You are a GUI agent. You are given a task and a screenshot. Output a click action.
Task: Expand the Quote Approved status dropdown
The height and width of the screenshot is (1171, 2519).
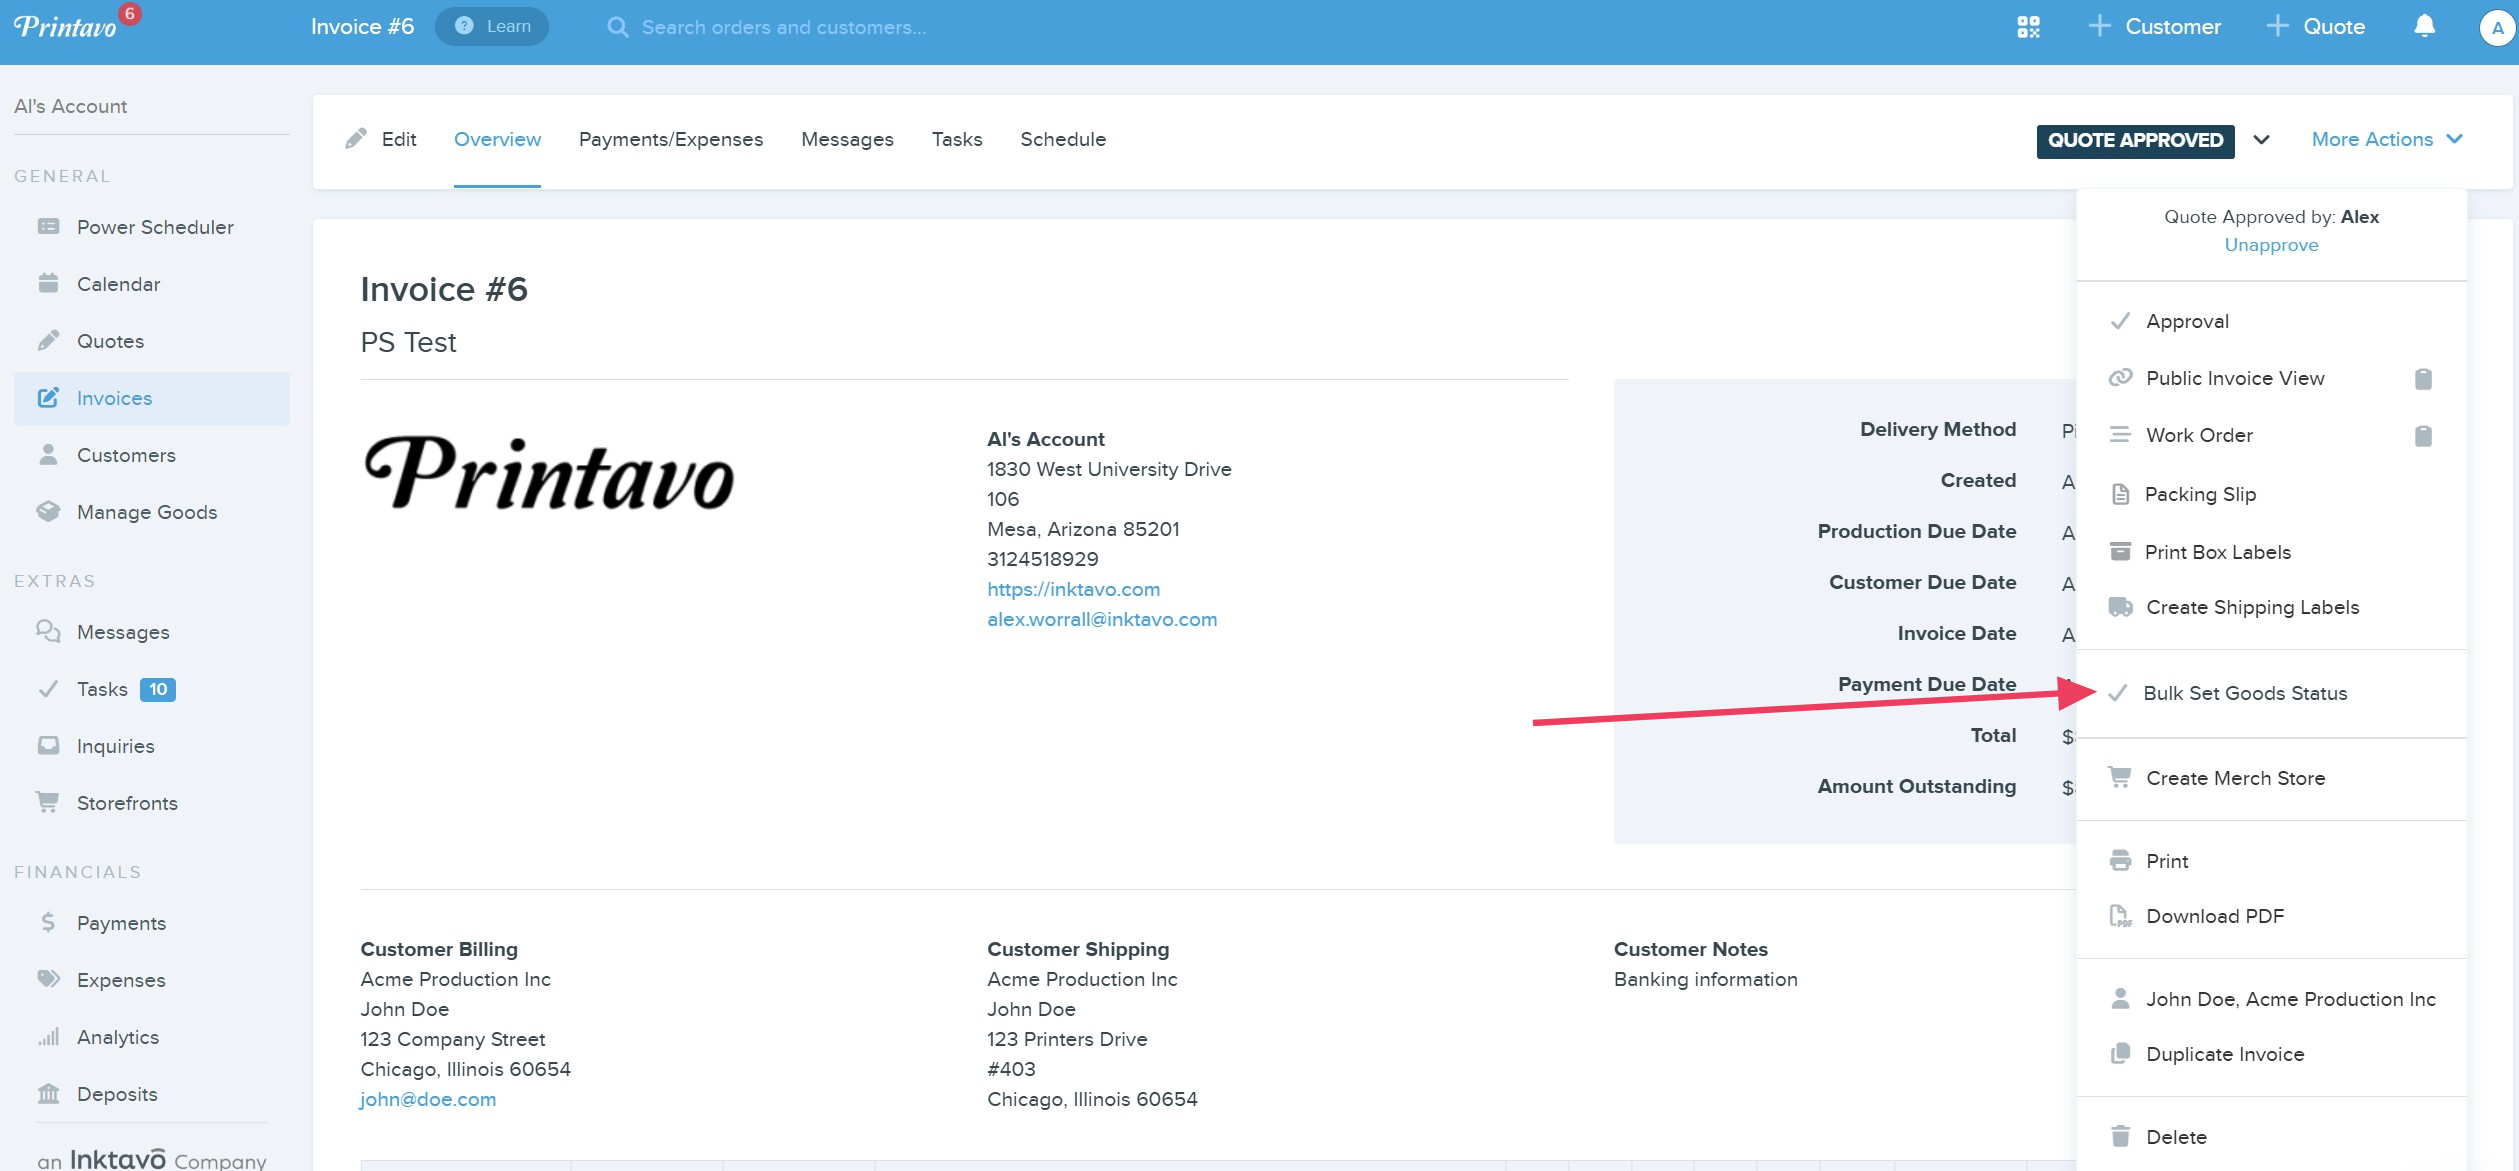2261,140
